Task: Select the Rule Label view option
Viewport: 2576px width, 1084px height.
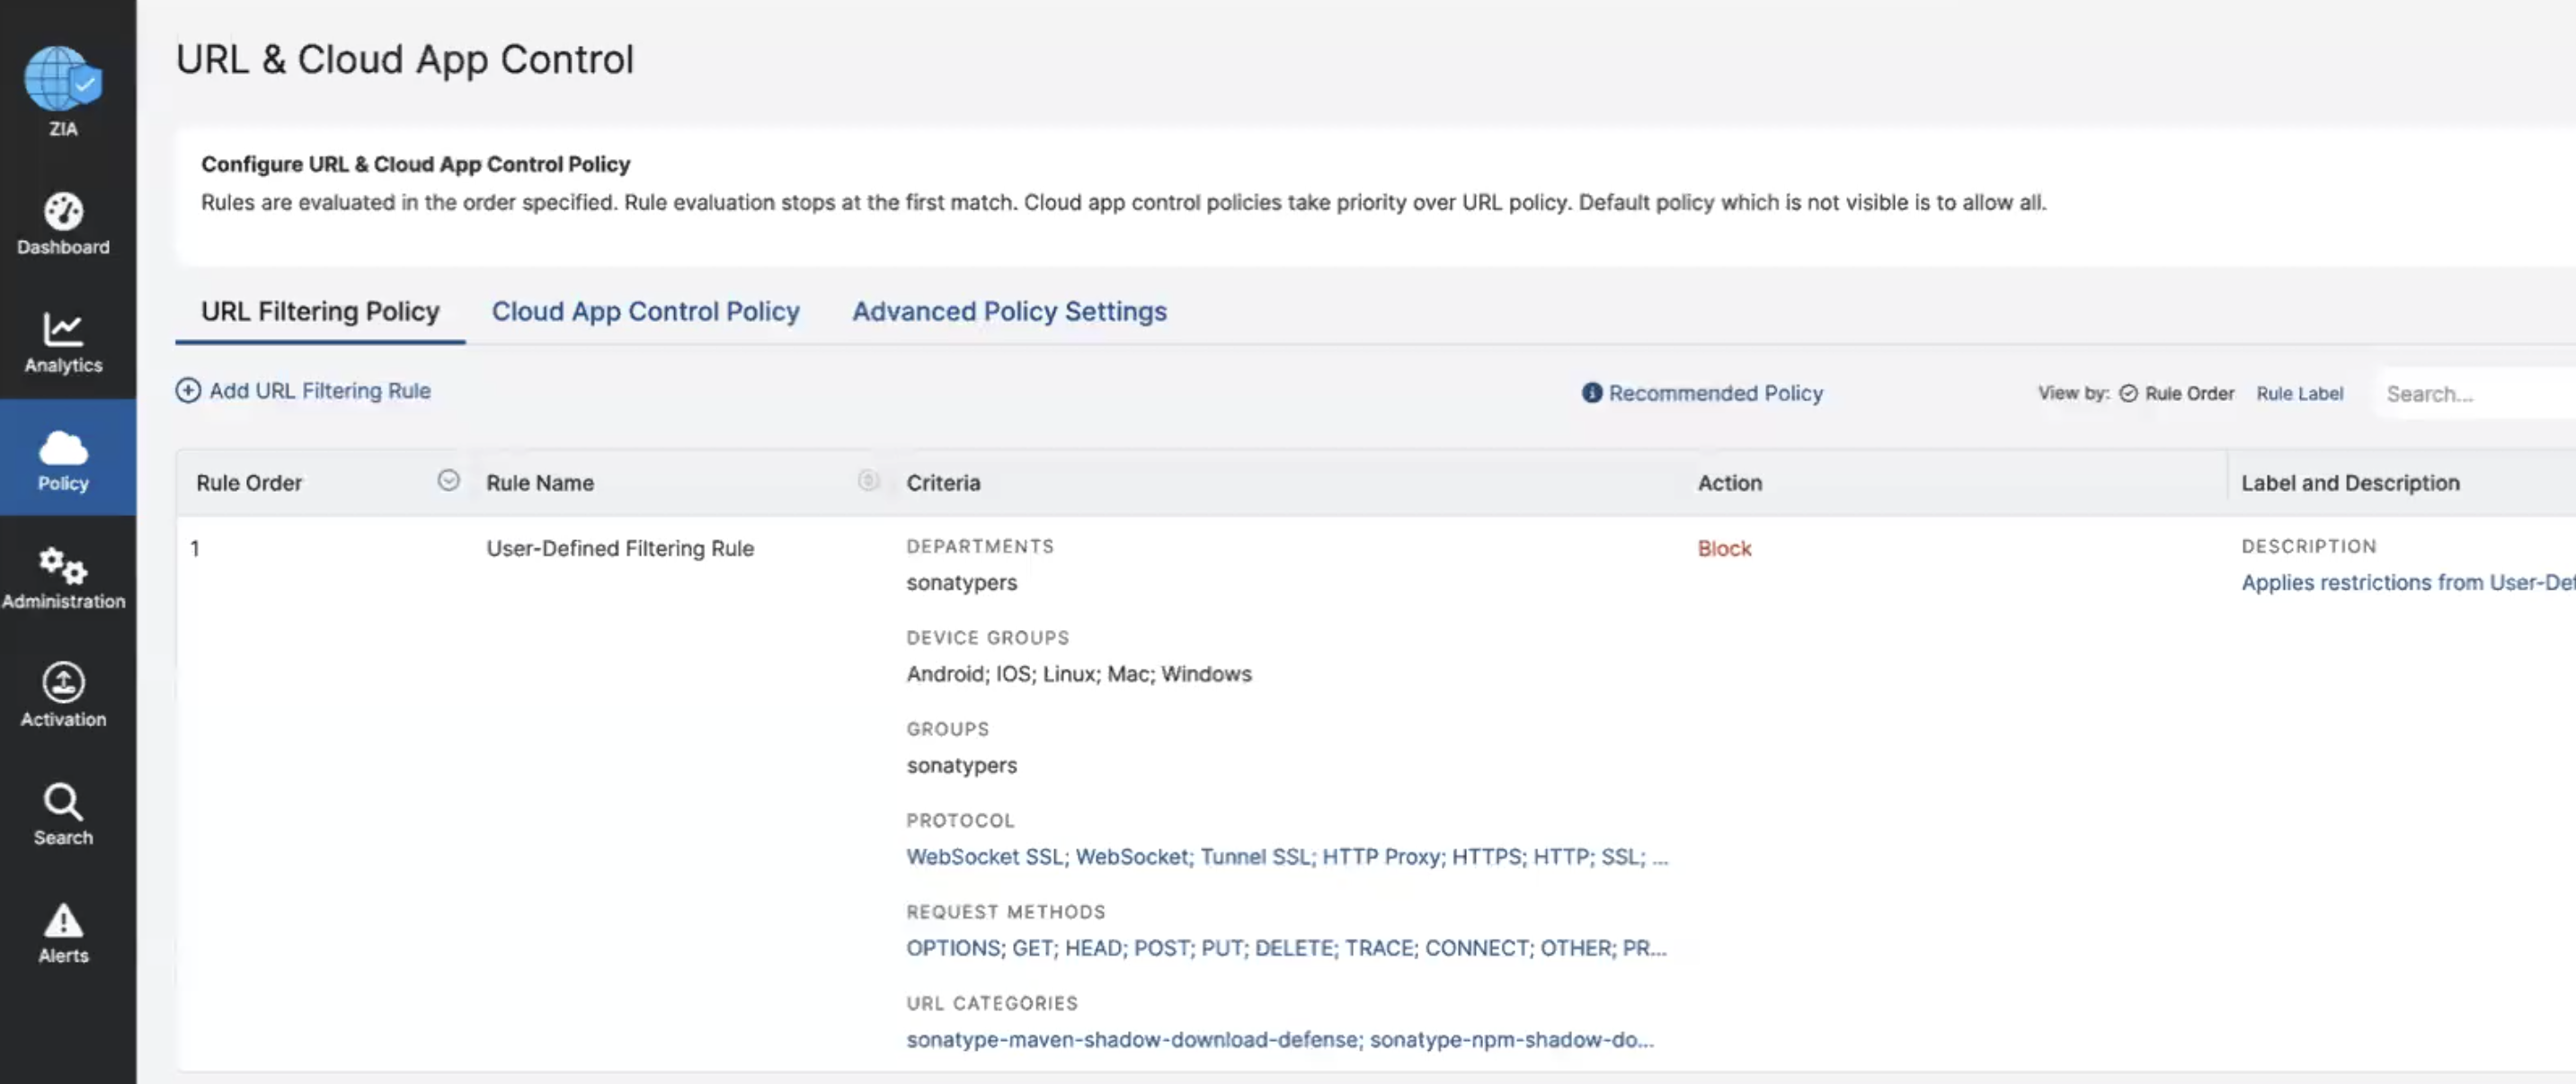Action: 2299,394
